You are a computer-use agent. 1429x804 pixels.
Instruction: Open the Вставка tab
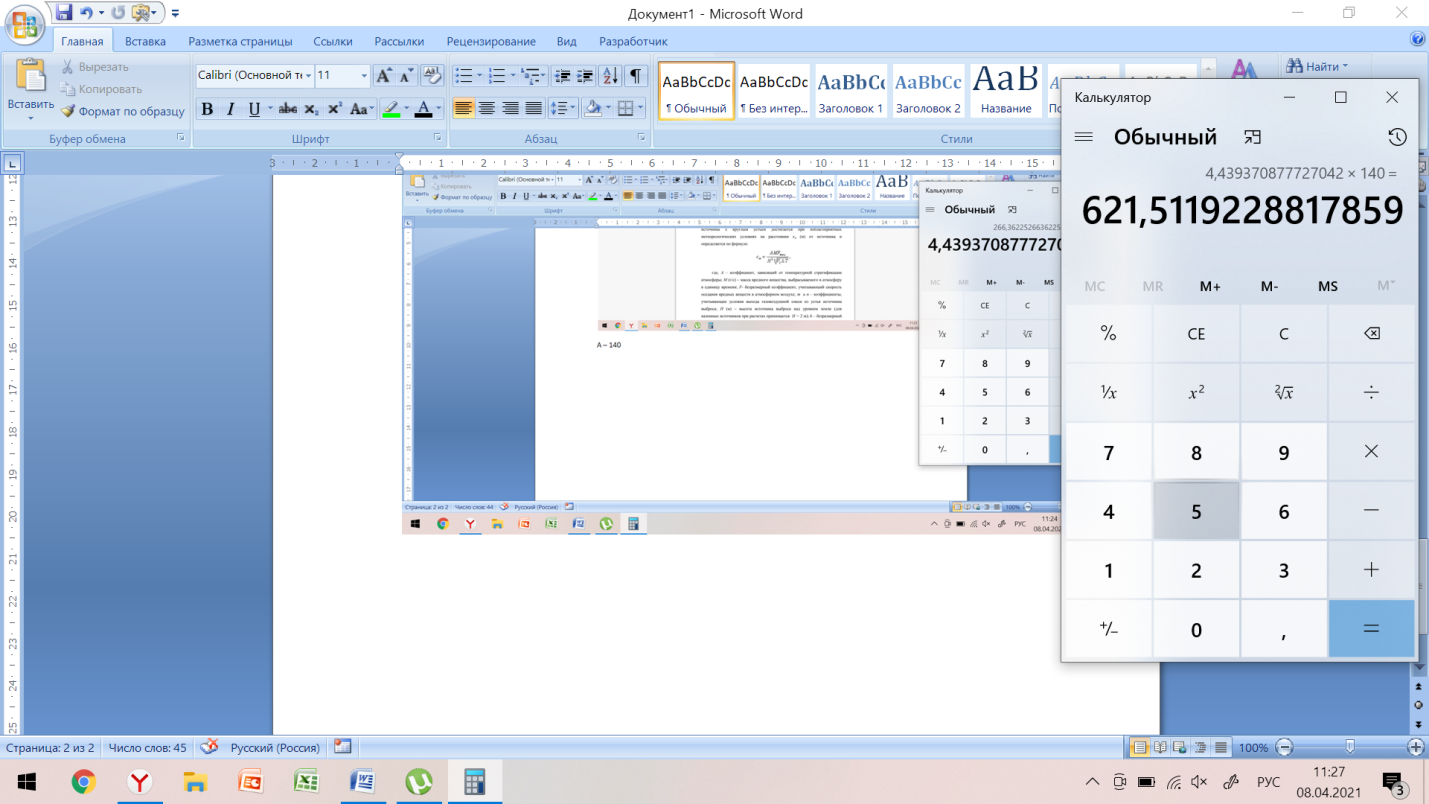point(145,41)
